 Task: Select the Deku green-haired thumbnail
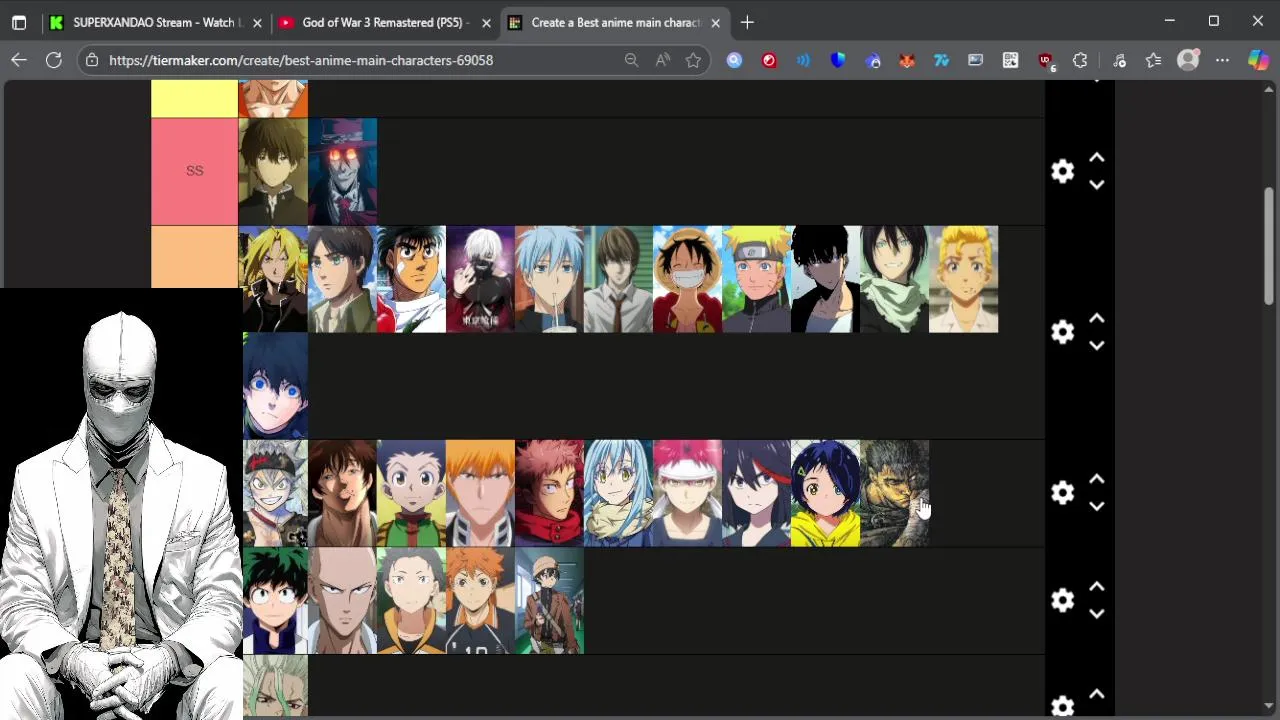pyautogui.click(x=275, y=601)
